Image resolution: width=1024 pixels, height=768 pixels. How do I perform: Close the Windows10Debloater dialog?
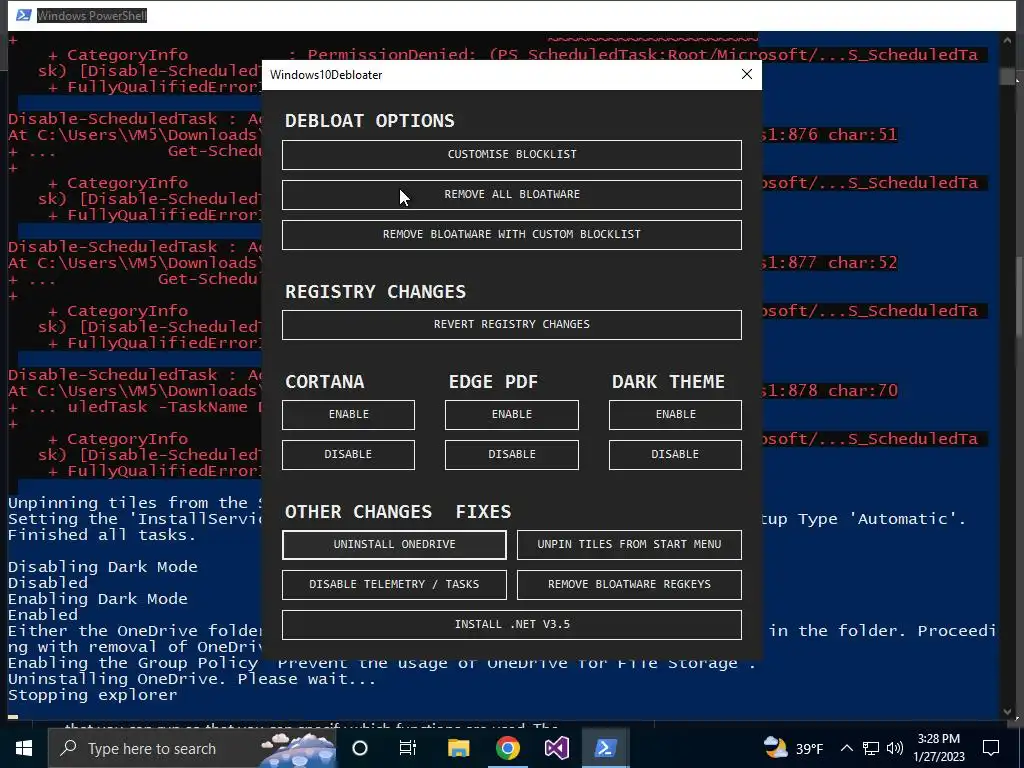[x=746, y=74]
